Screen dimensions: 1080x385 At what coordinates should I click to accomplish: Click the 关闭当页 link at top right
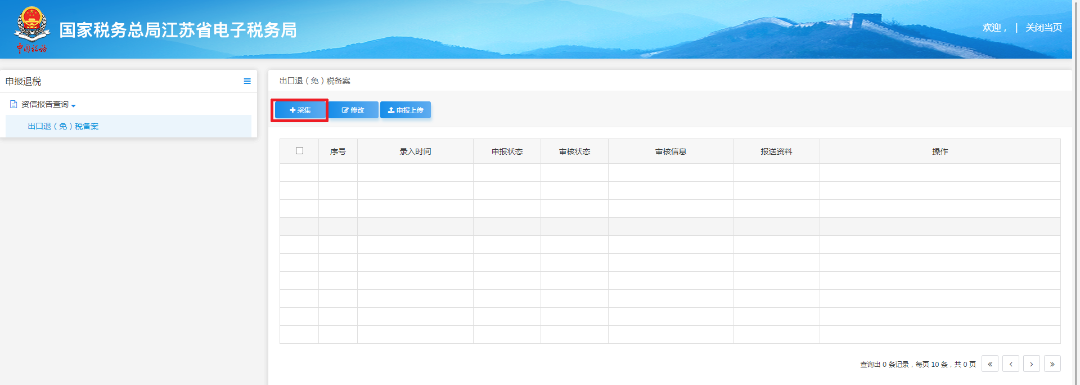(x=1043, y=28)
